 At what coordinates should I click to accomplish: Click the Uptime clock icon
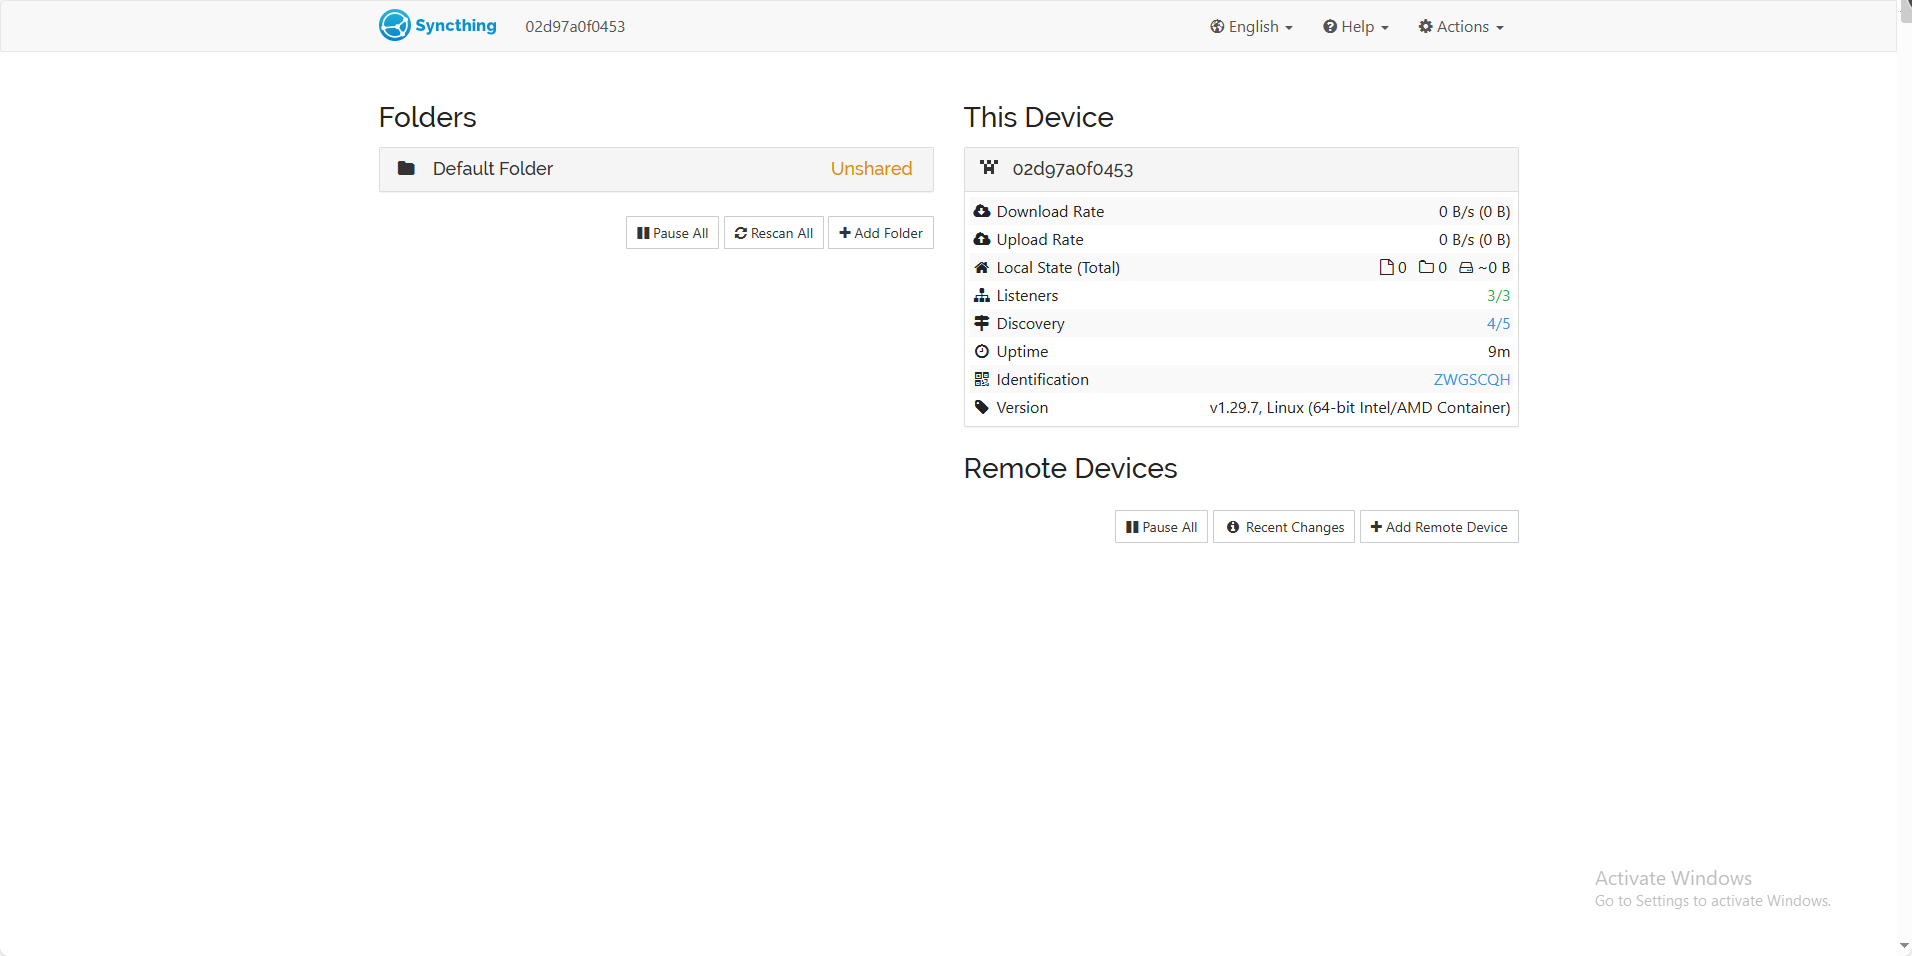[x=982, y=351]
